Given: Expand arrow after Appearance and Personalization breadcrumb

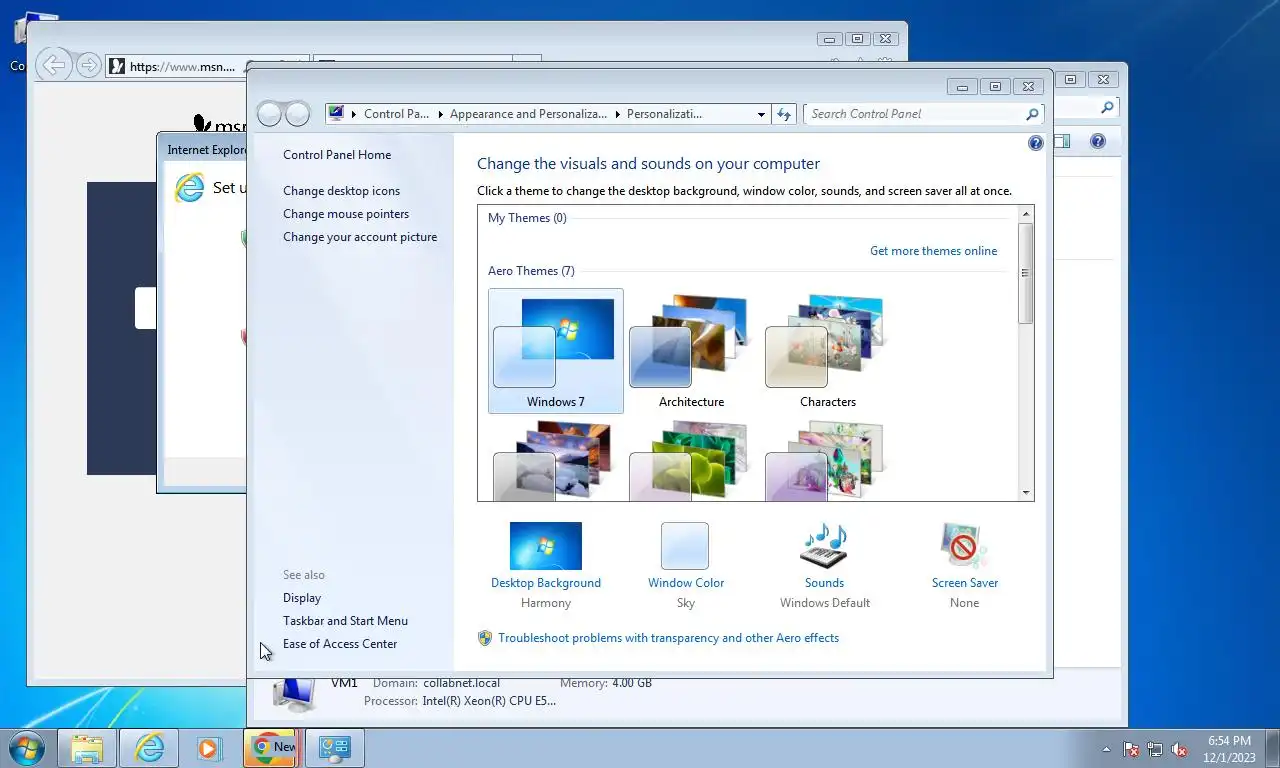Looking at the screenshot, I should 617,114.
